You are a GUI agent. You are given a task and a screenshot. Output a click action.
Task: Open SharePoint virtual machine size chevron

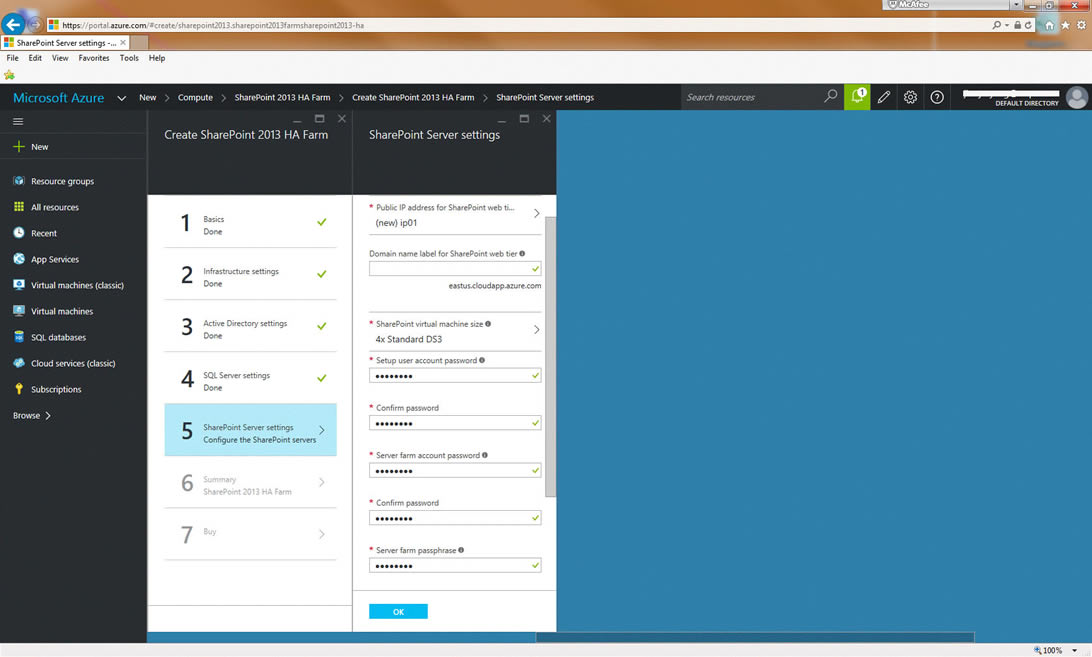[536, 330]
